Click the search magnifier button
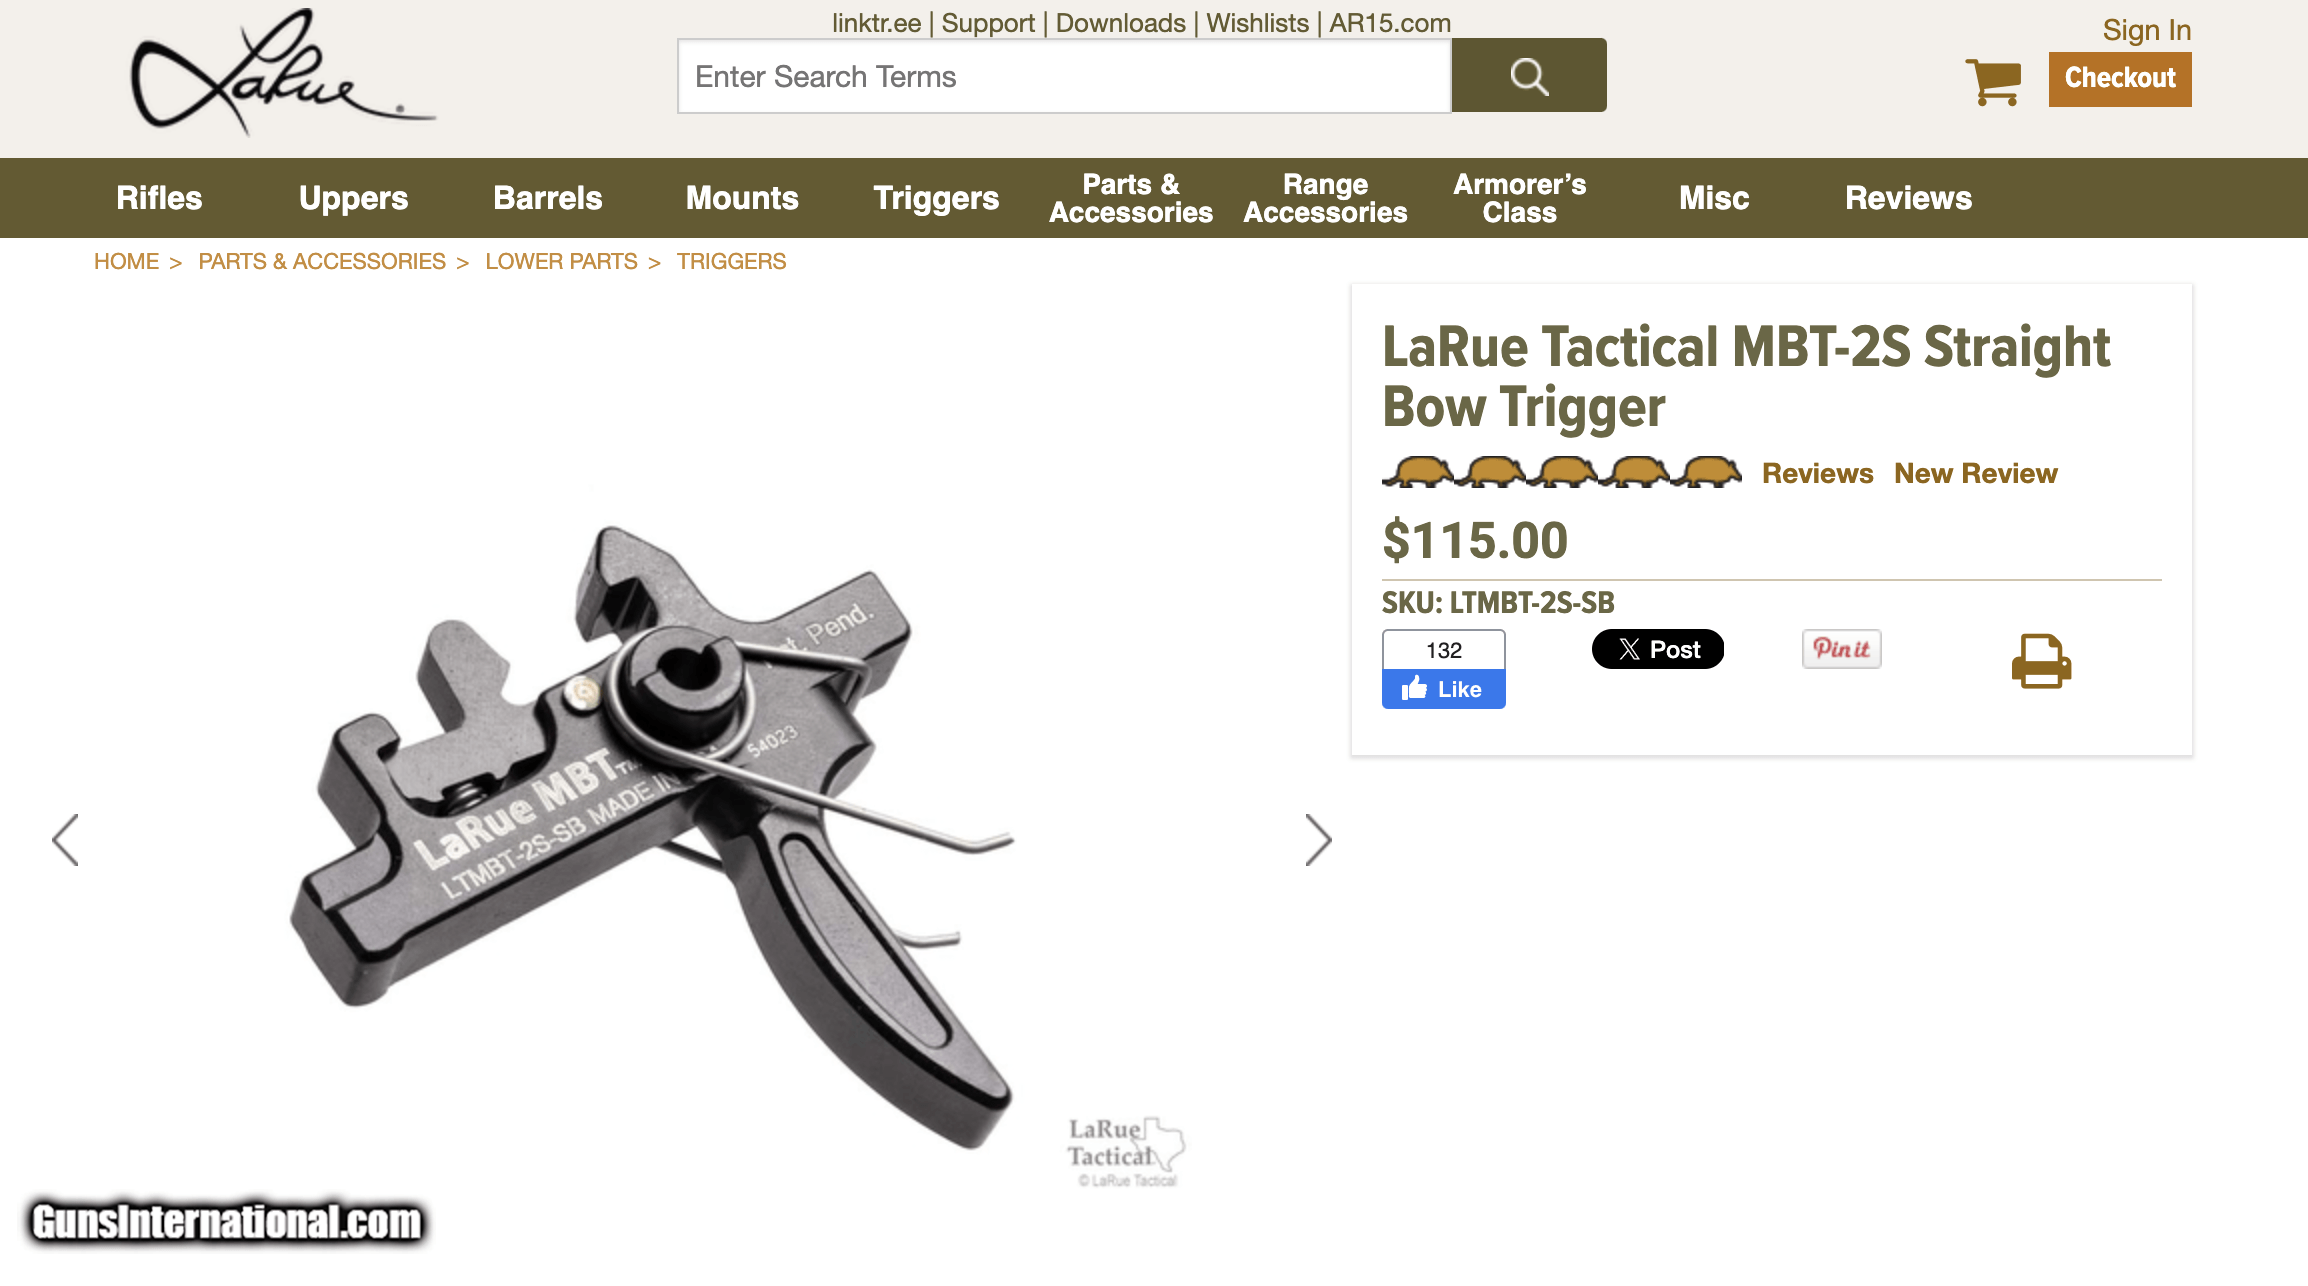2308x1286 pixels. [1529, 76]
